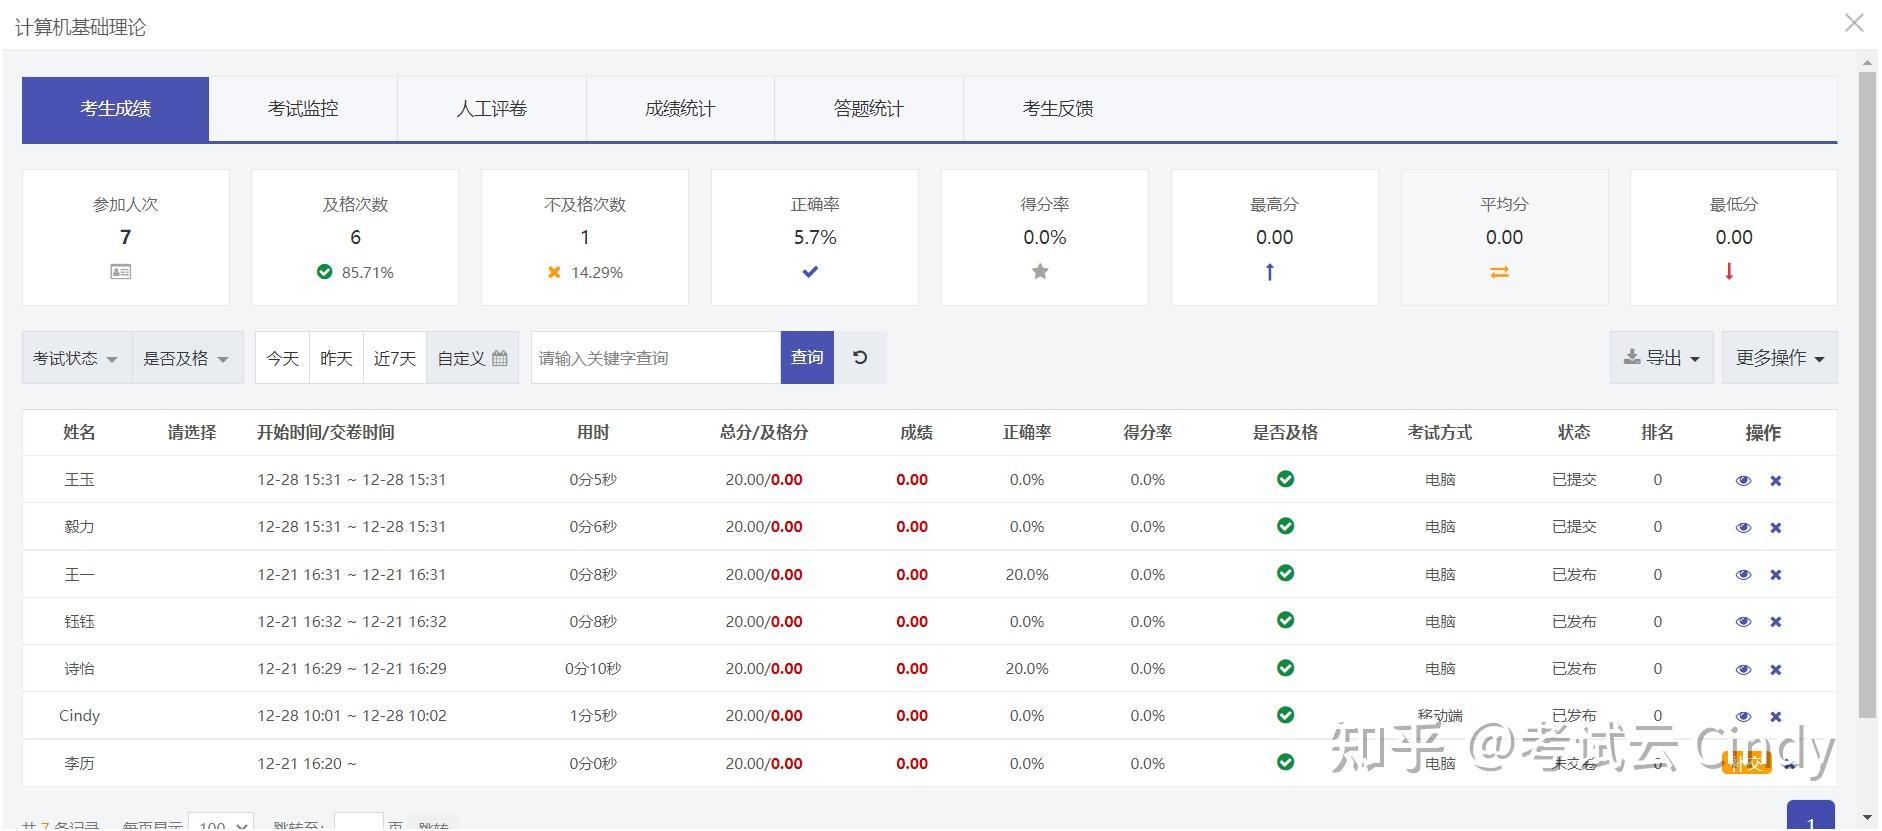Viewport: 1882px width, 831px height.
Task: Click the up arrow under 最高分
Action: coord(1270,271)
